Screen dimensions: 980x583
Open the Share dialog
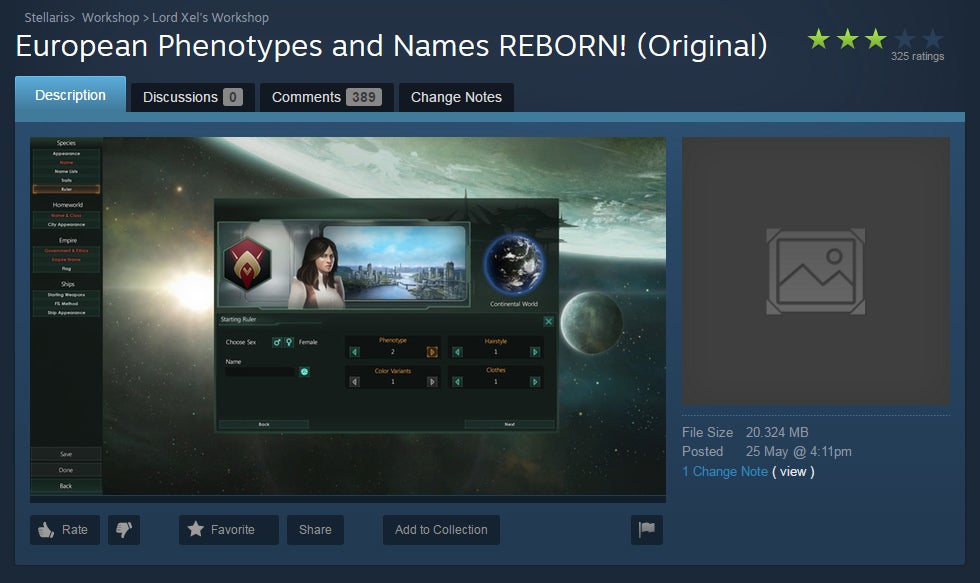tap(315, 530)
